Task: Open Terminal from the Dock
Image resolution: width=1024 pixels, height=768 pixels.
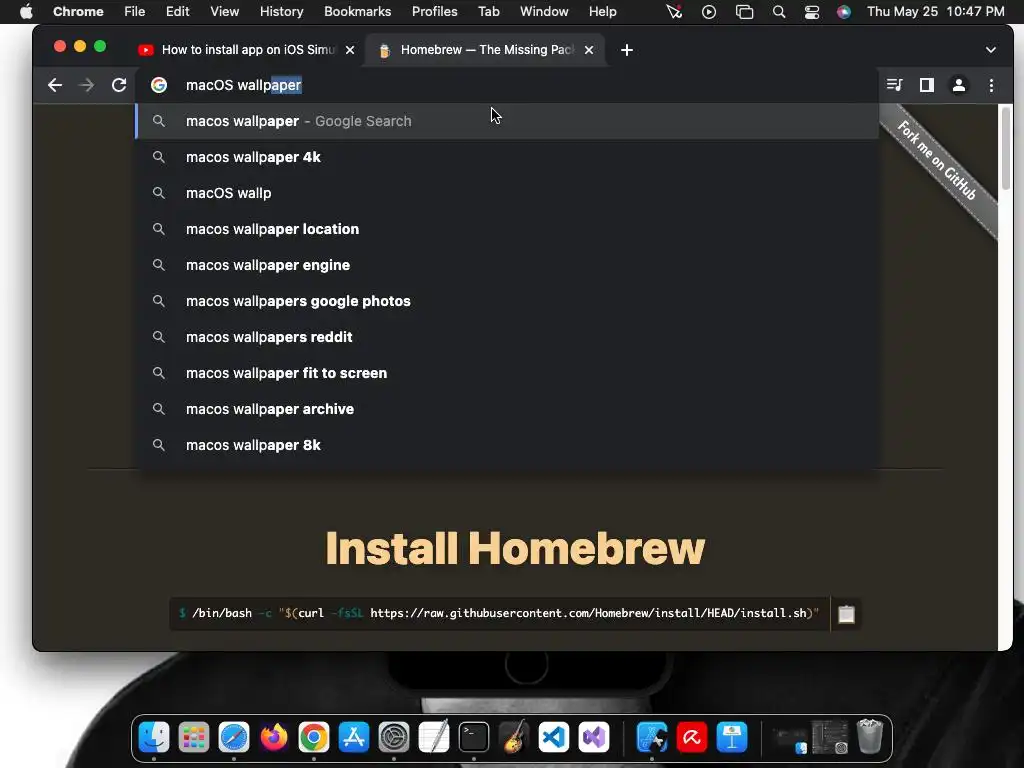Action: pyautogui.click(x=473, y=738)
